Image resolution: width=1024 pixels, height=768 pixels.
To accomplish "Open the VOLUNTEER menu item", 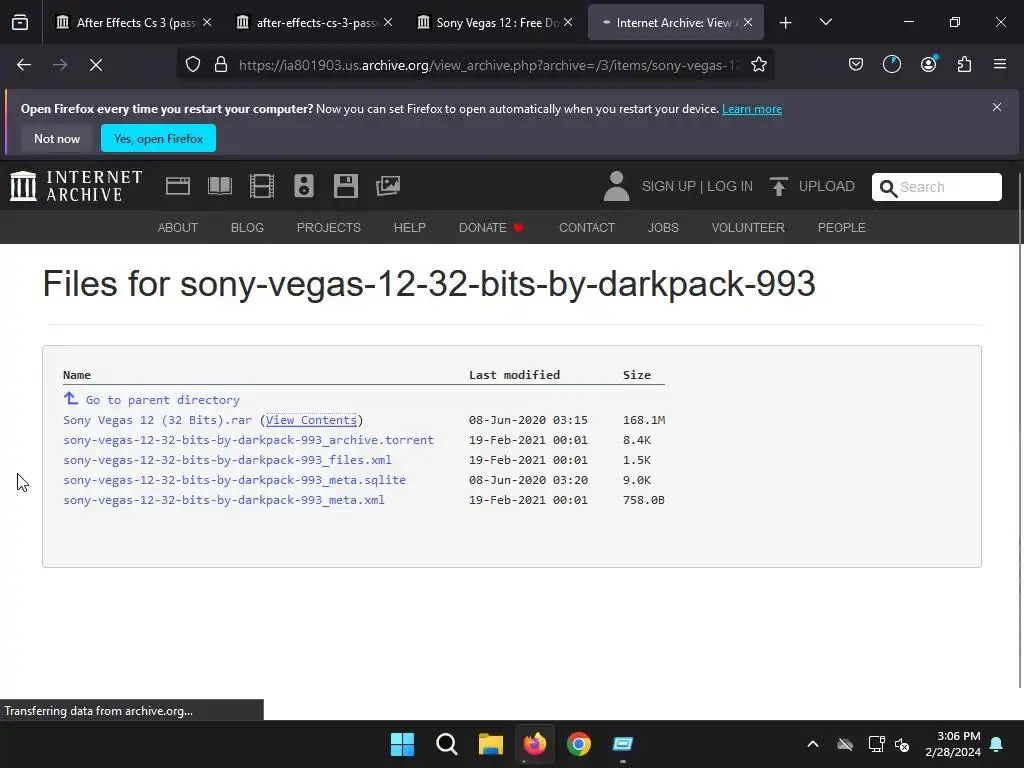I will click(x=748, y=227).
